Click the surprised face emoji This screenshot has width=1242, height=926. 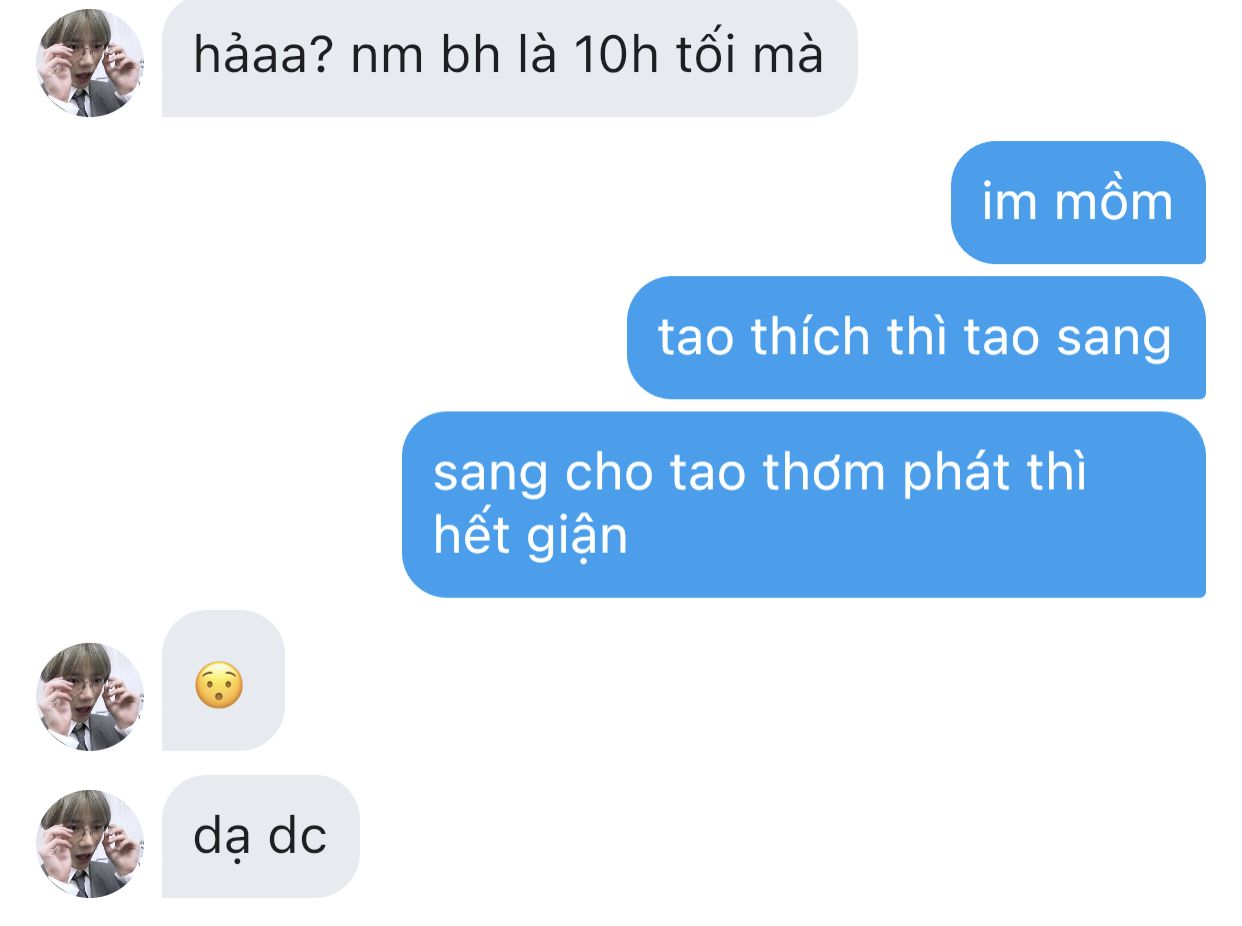[219, 687]
